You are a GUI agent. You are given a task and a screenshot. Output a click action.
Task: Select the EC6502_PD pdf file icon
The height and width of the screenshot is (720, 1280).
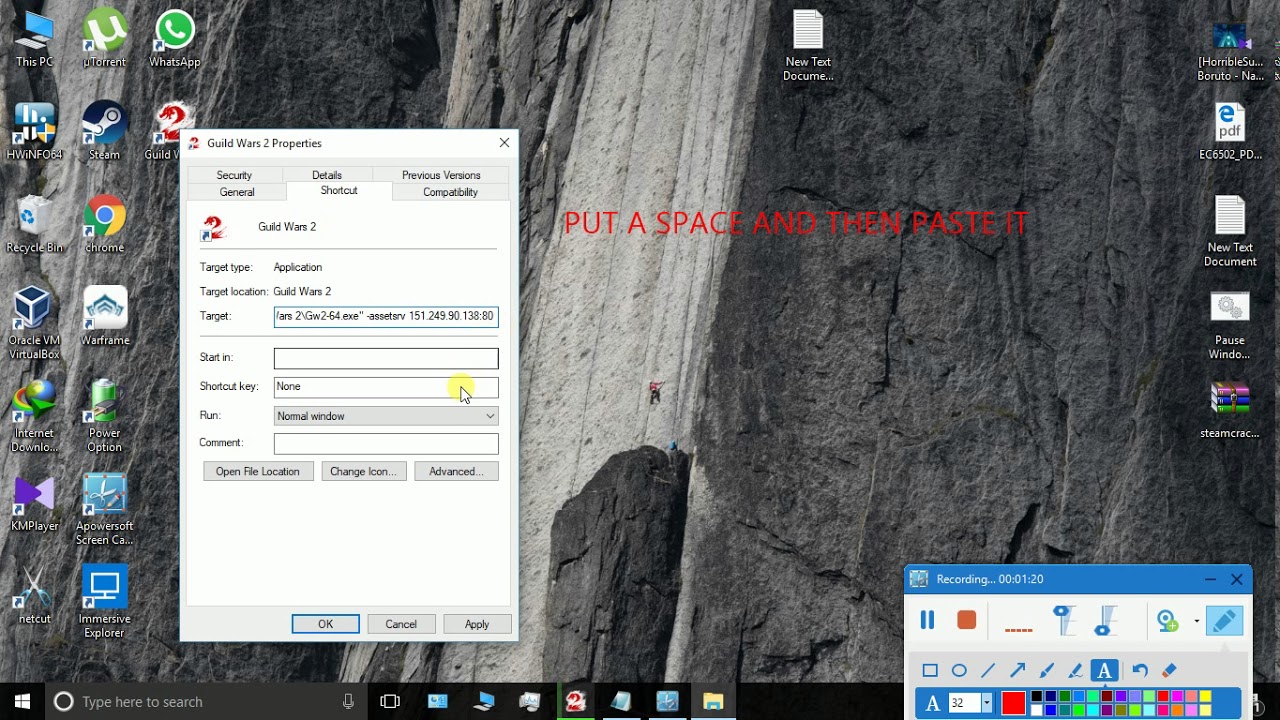click(1230, 132)
